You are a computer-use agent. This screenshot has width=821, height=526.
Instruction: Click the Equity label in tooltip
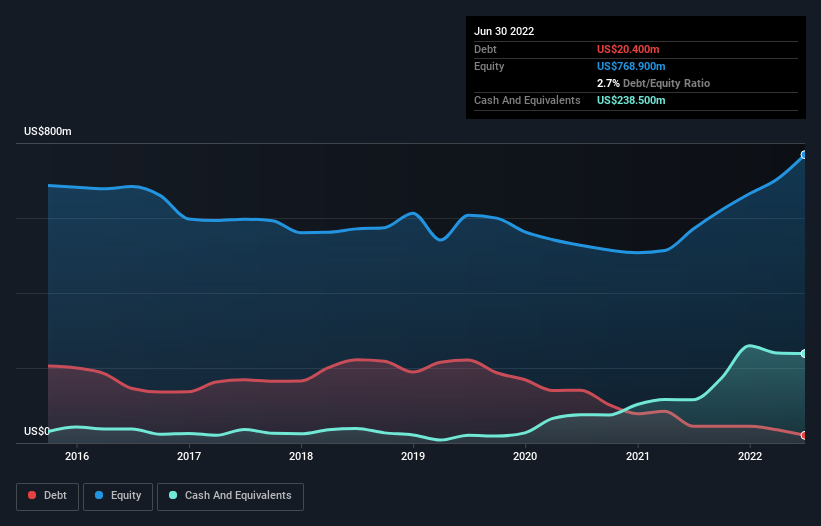point(489,66)
